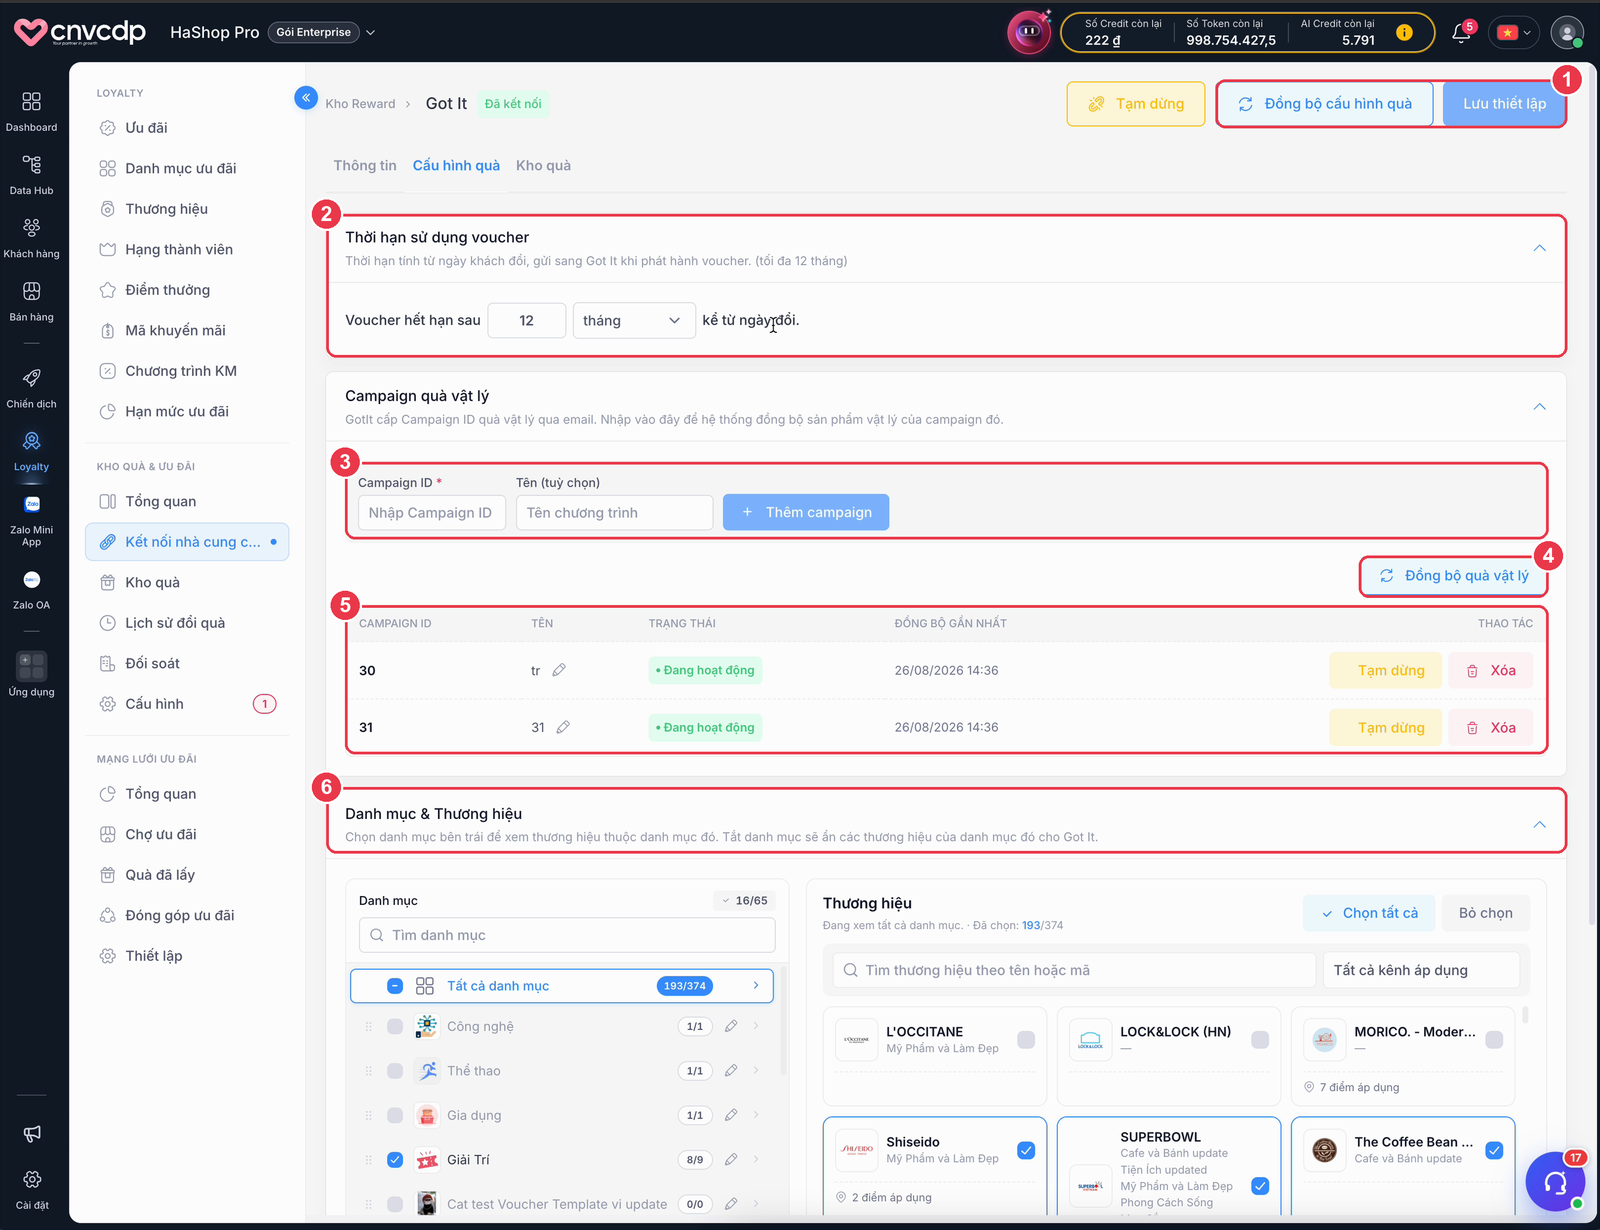Open the tháng unit dropdown
The image size is (1600, 1230).
[634, 320]
